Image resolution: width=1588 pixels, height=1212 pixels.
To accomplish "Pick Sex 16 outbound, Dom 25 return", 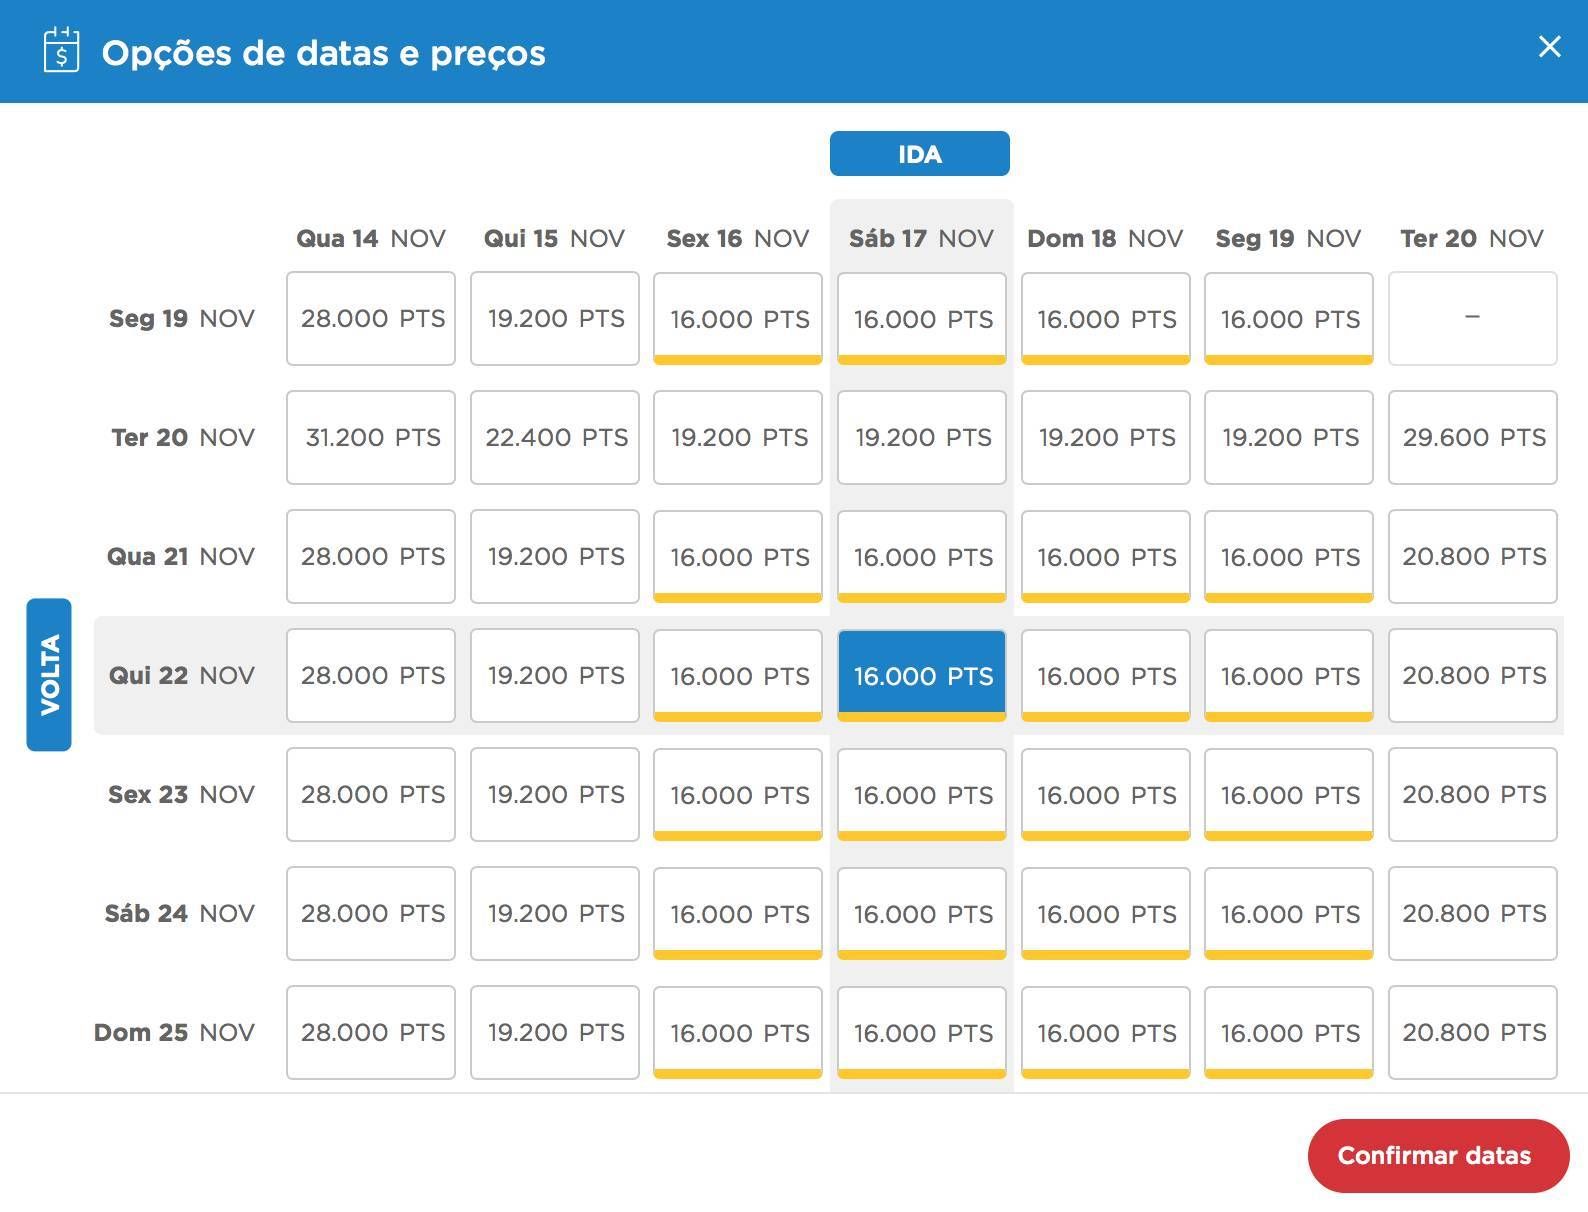I will coord(738,1032).
